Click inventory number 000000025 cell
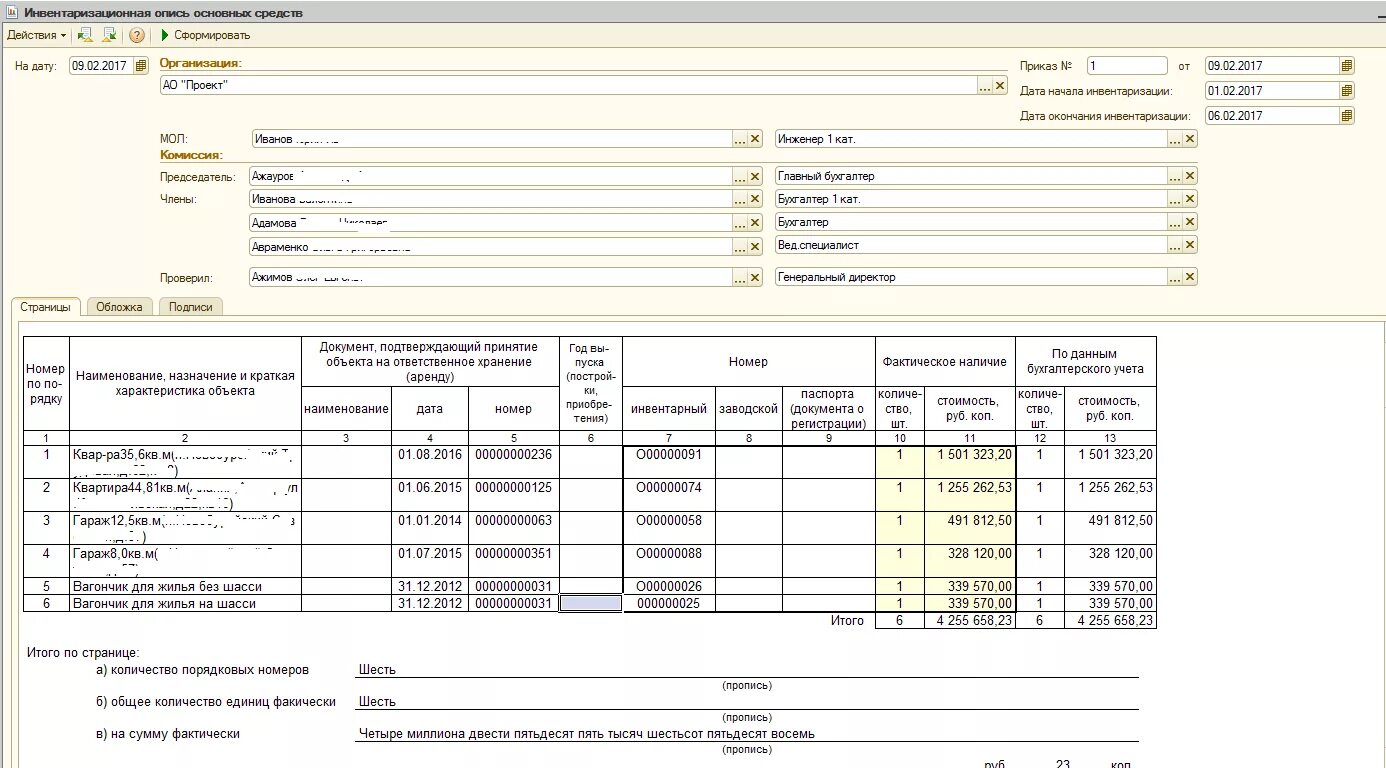1386x768 pixels. pos(669,604)
